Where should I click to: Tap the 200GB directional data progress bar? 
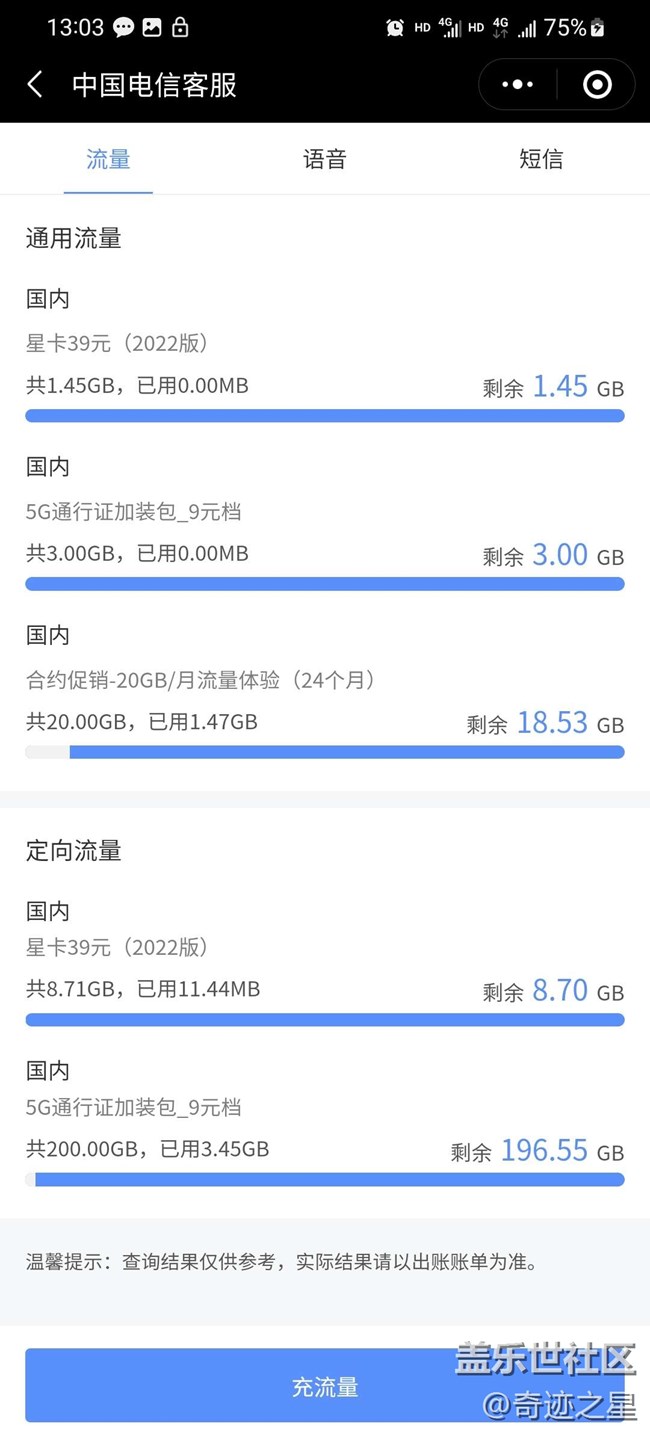click(x=325, y=1180)
